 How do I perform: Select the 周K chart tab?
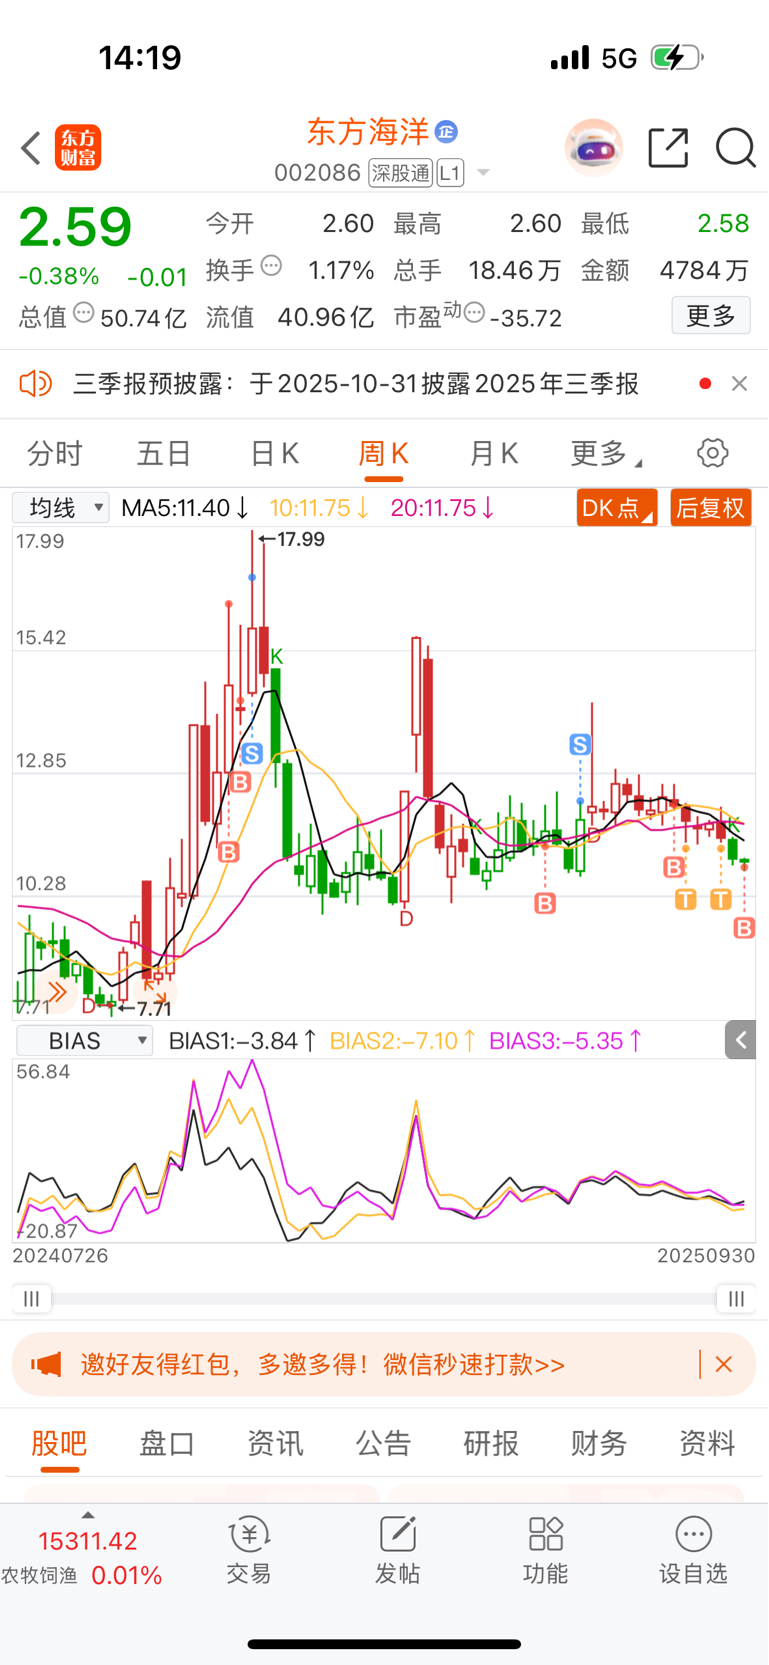[383, 453]
